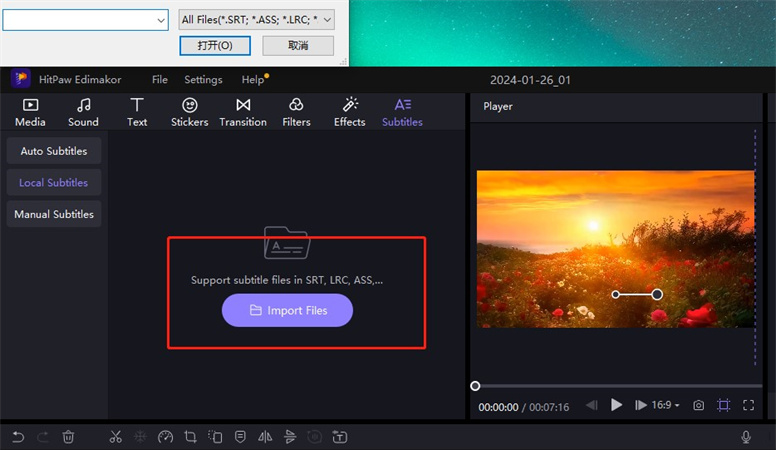This screenshot has height=450, width=776.
Task: Open the Settings menu
Action: (x=203, y=80)
